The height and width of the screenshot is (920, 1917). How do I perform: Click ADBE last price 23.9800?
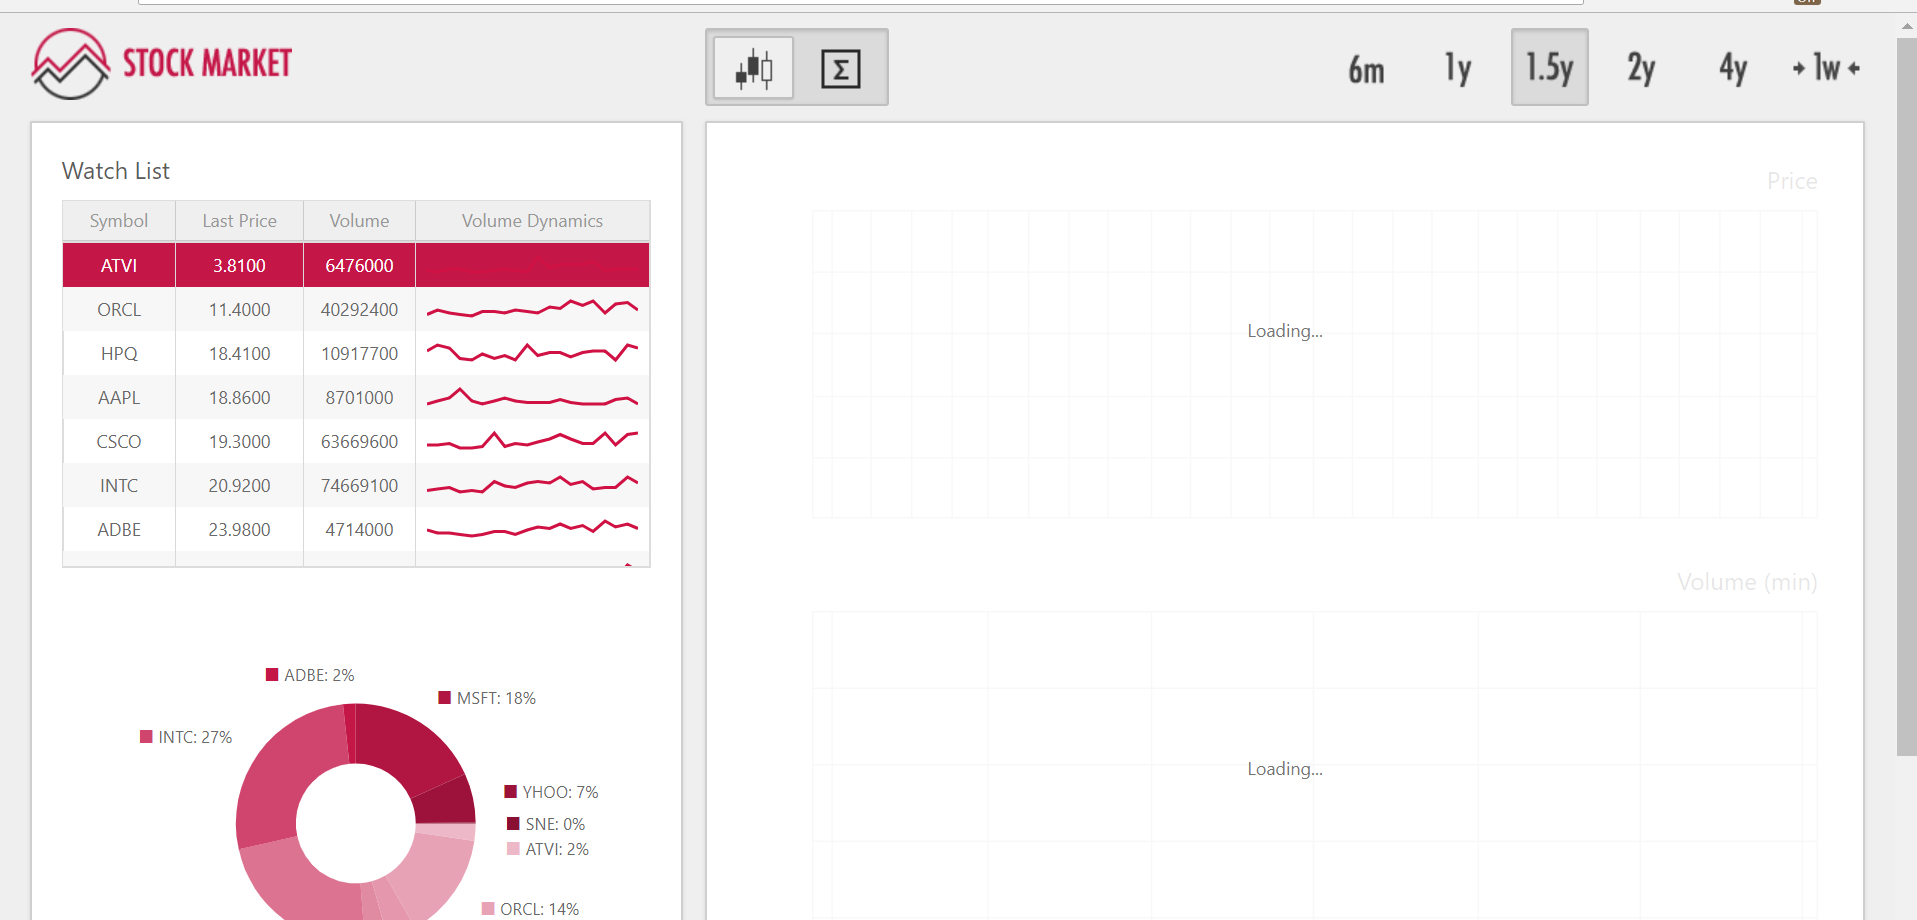[239, 529]
